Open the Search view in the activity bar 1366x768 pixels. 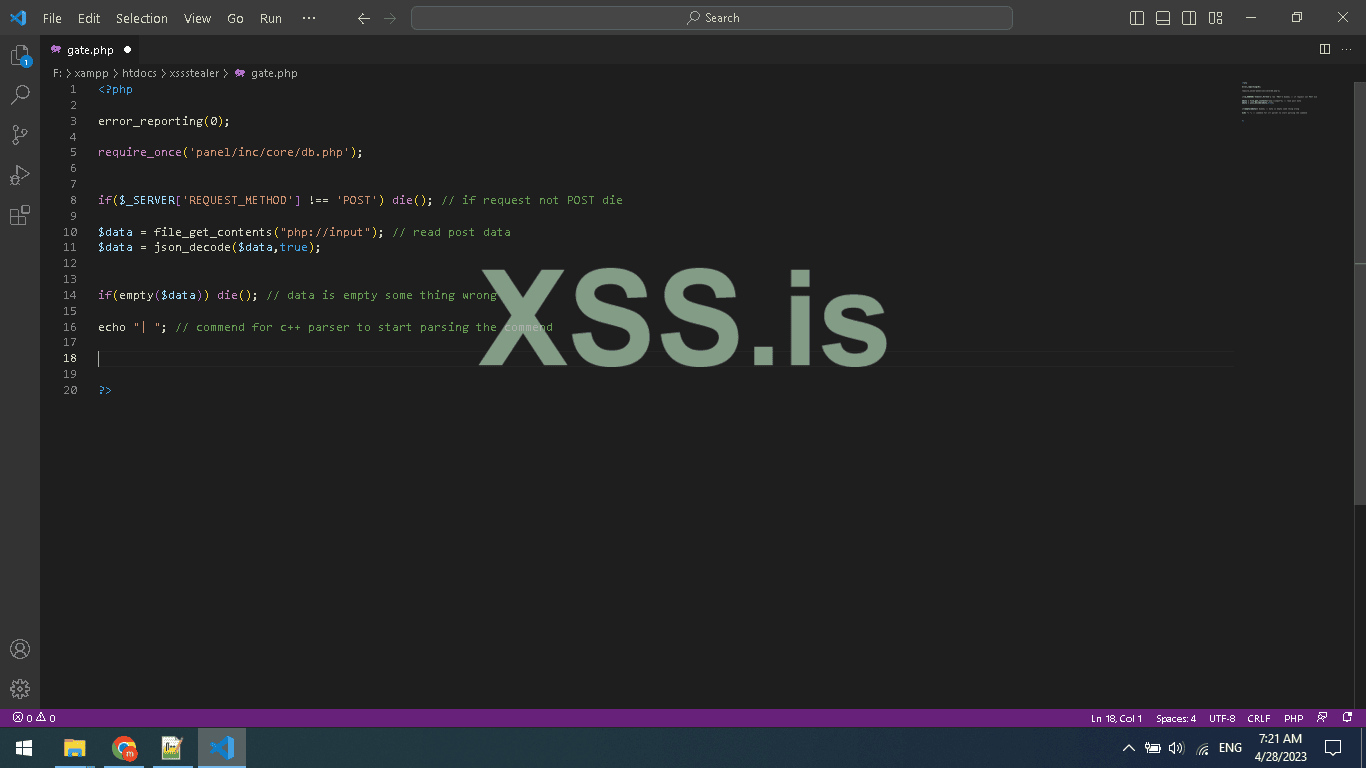point(20,95)
